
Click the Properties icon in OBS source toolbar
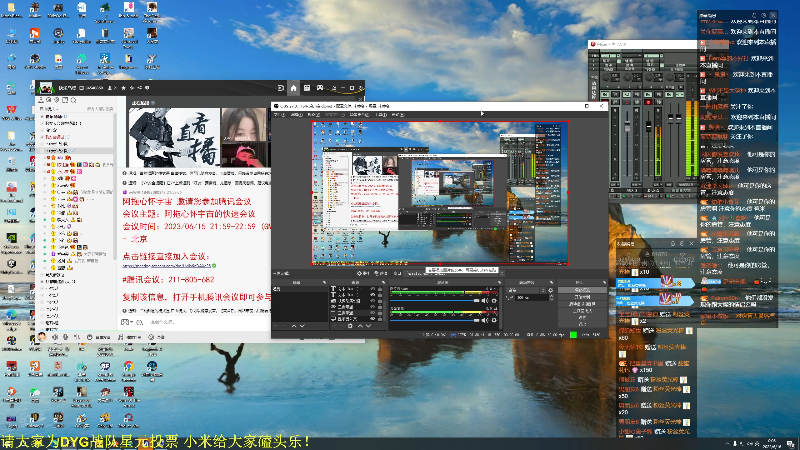(x=363, y=273)
